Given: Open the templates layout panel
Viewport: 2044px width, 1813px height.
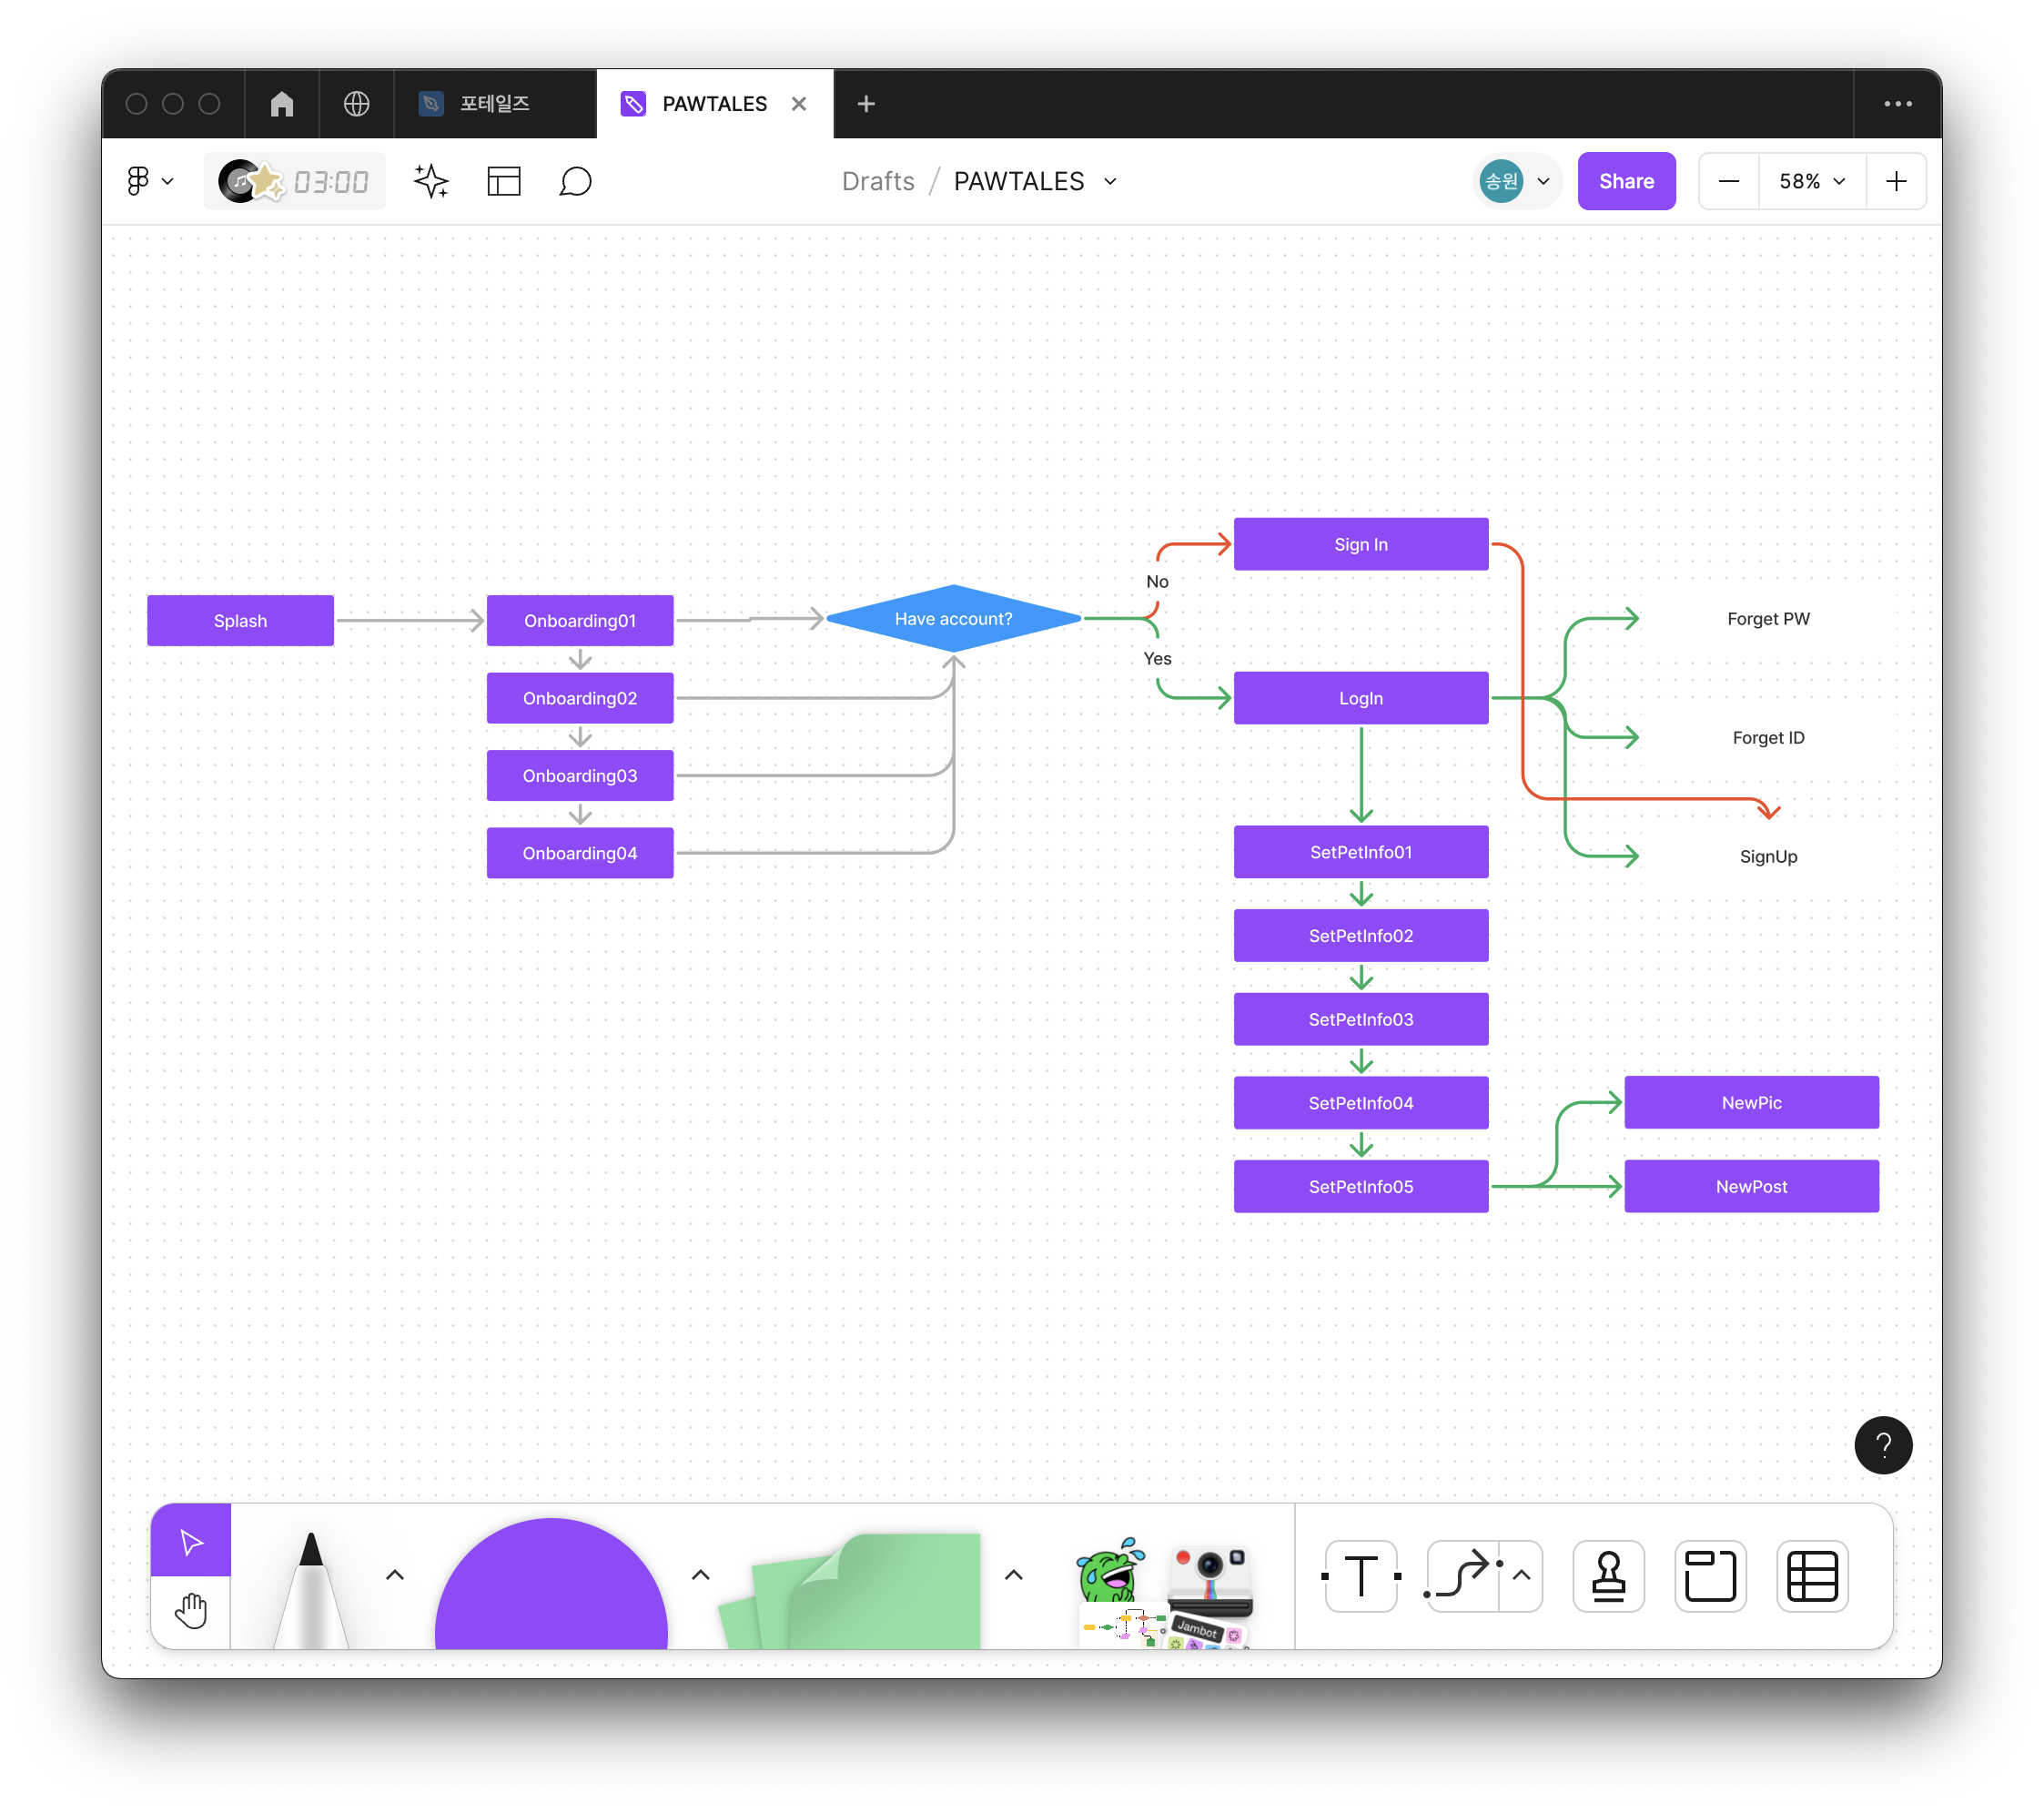Looking at the screenshot, I should click(x=504, y=181).
